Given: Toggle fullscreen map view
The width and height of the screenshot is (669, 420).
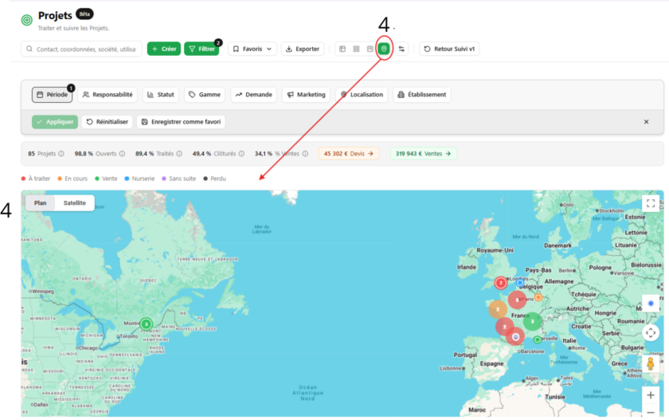Looking at the screenshot, I should (x=651, y=203).
